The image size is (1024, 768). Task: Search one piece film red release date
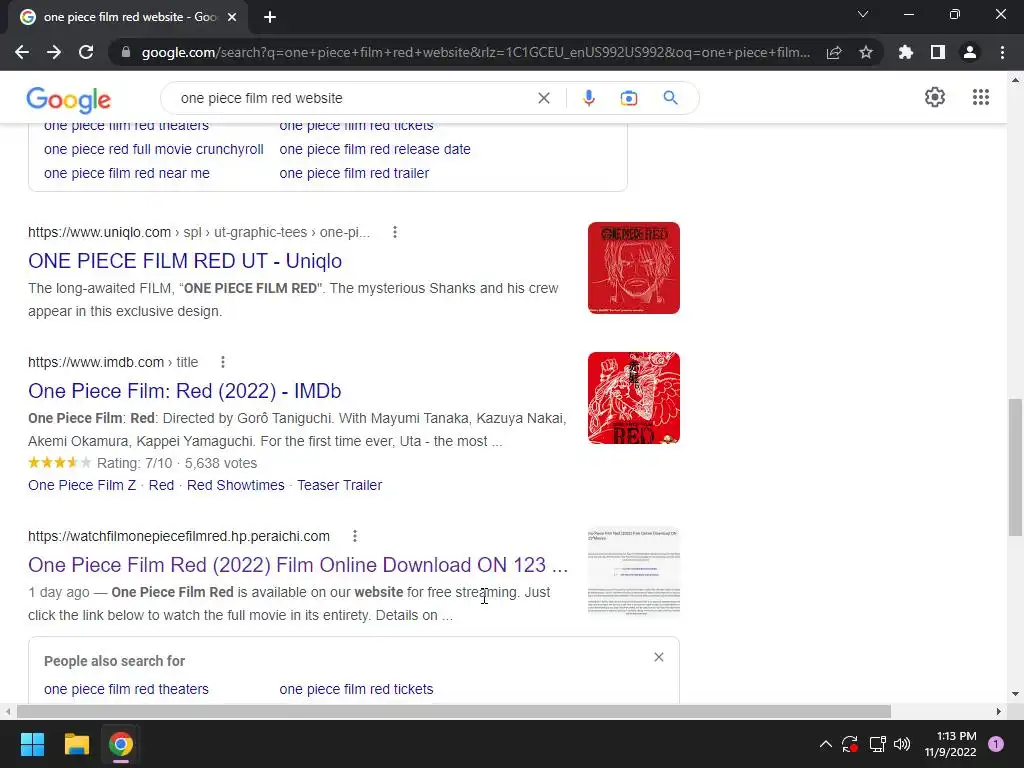tap(375, 149)
